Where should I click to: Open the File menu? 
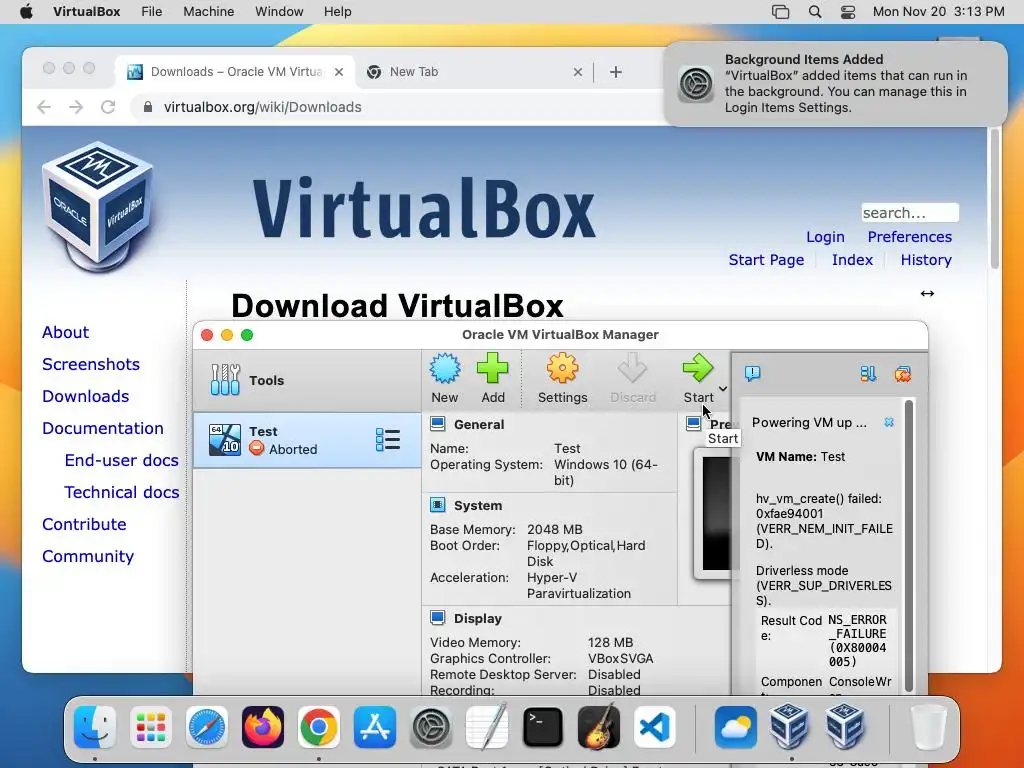click(152, 12)
